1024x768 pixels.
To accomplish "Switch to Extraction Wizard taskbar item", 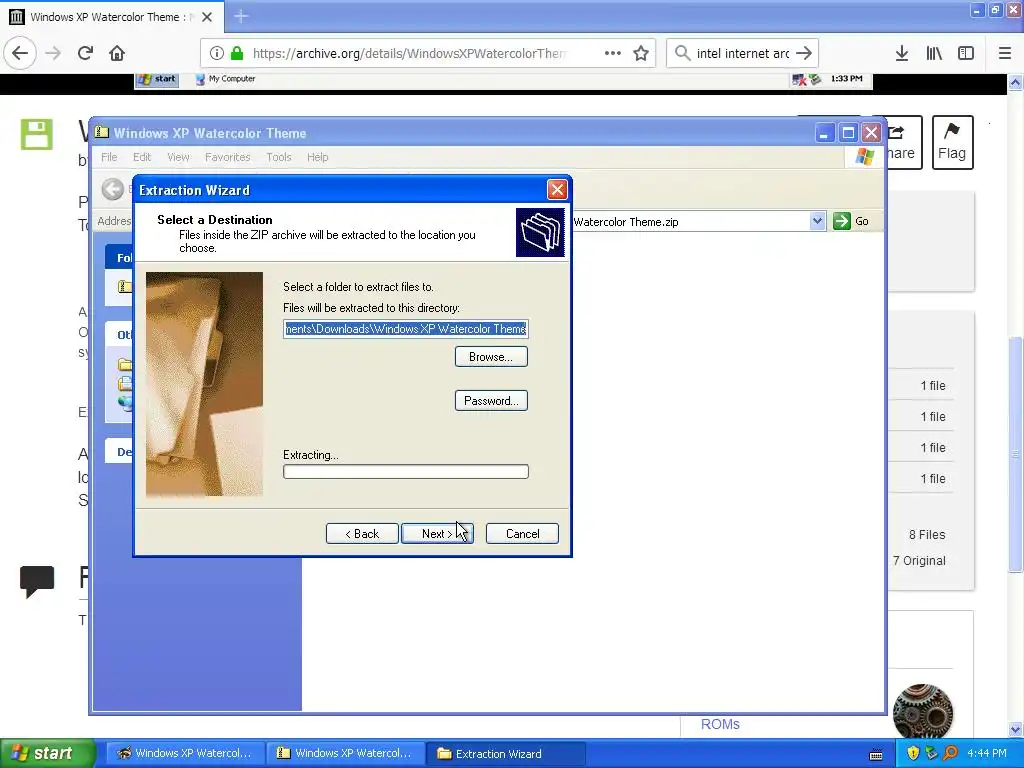I will 505,753.
